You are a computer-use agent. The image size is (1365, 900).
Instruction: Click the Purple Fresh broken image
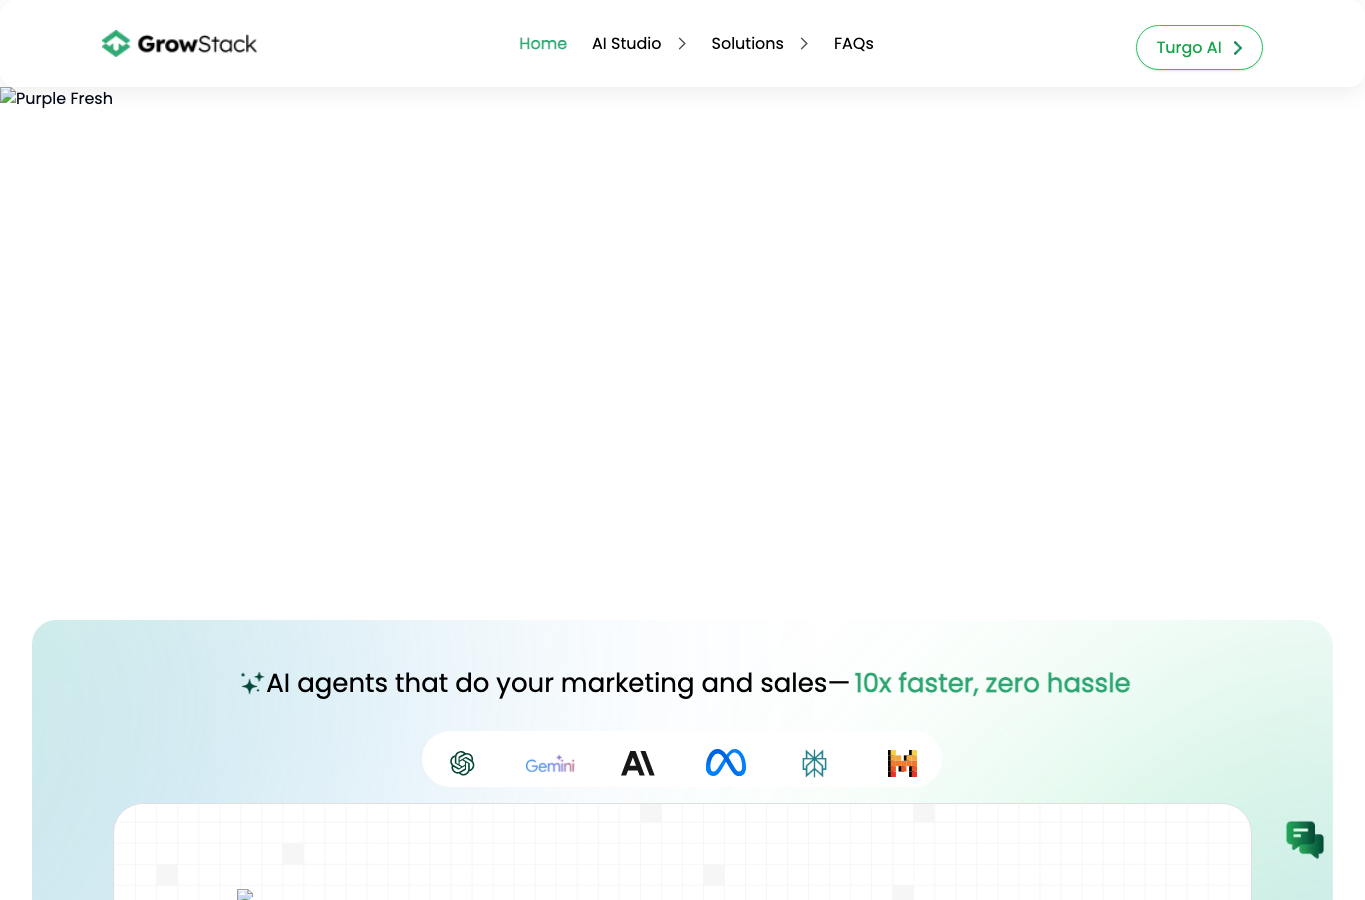pyautogui.click(x=57, y=98)
